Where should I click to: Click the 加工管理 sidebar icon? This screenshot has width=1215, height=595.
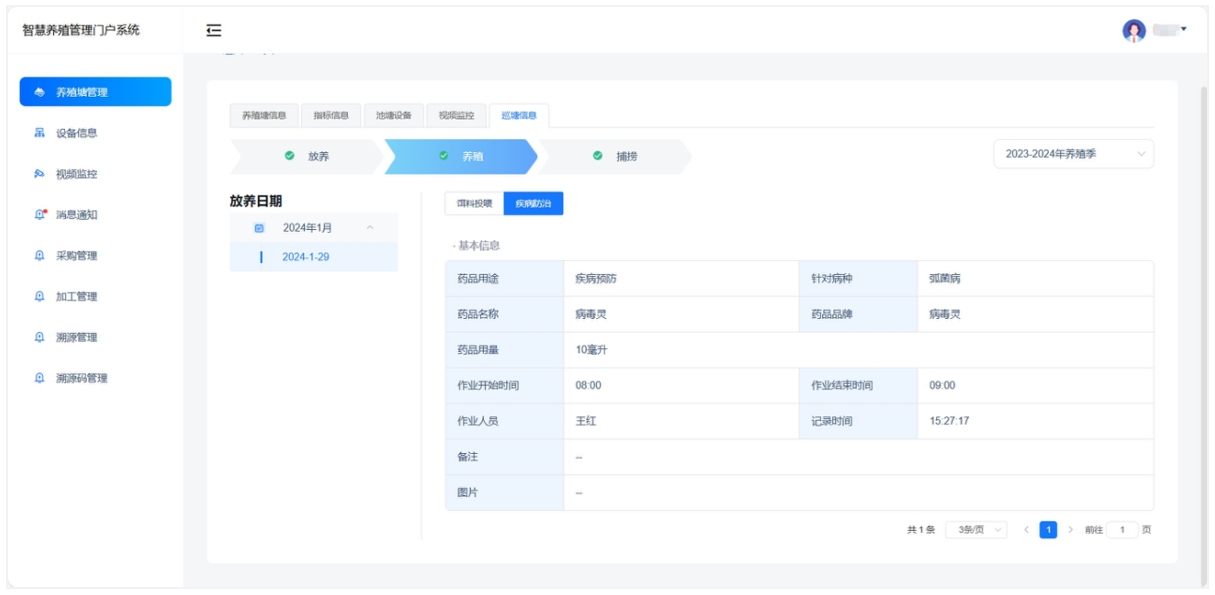[39, 297]
